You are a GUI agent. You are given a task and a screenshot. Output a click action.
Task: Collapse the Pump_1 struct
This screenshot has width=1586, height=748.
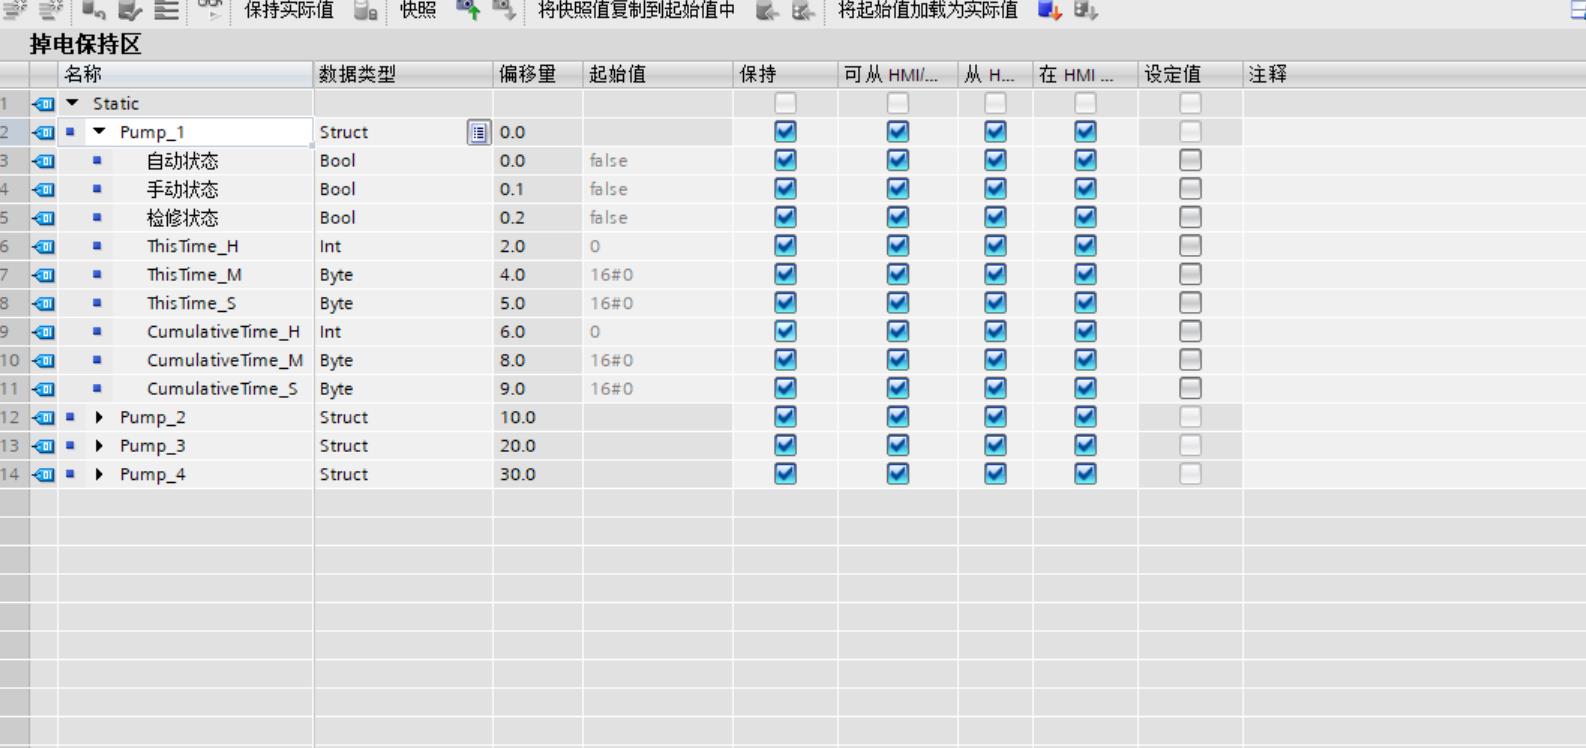(99, 132)
